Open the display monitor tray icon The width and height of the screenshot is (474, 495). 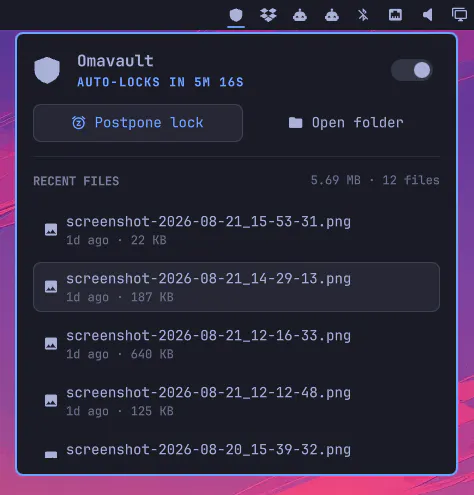[459, 15]
